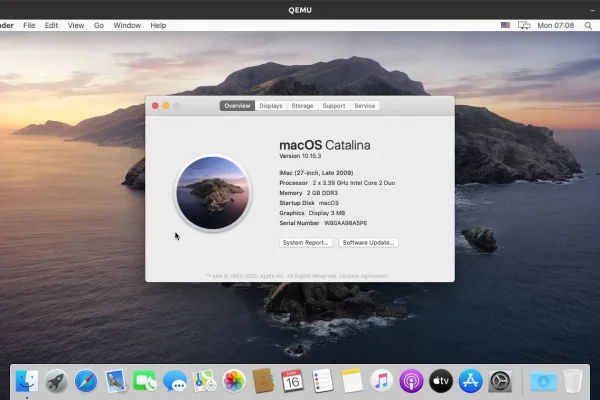The image size is (600, 400).
Task: Click US flag input source icon
Action: (505, 25)
